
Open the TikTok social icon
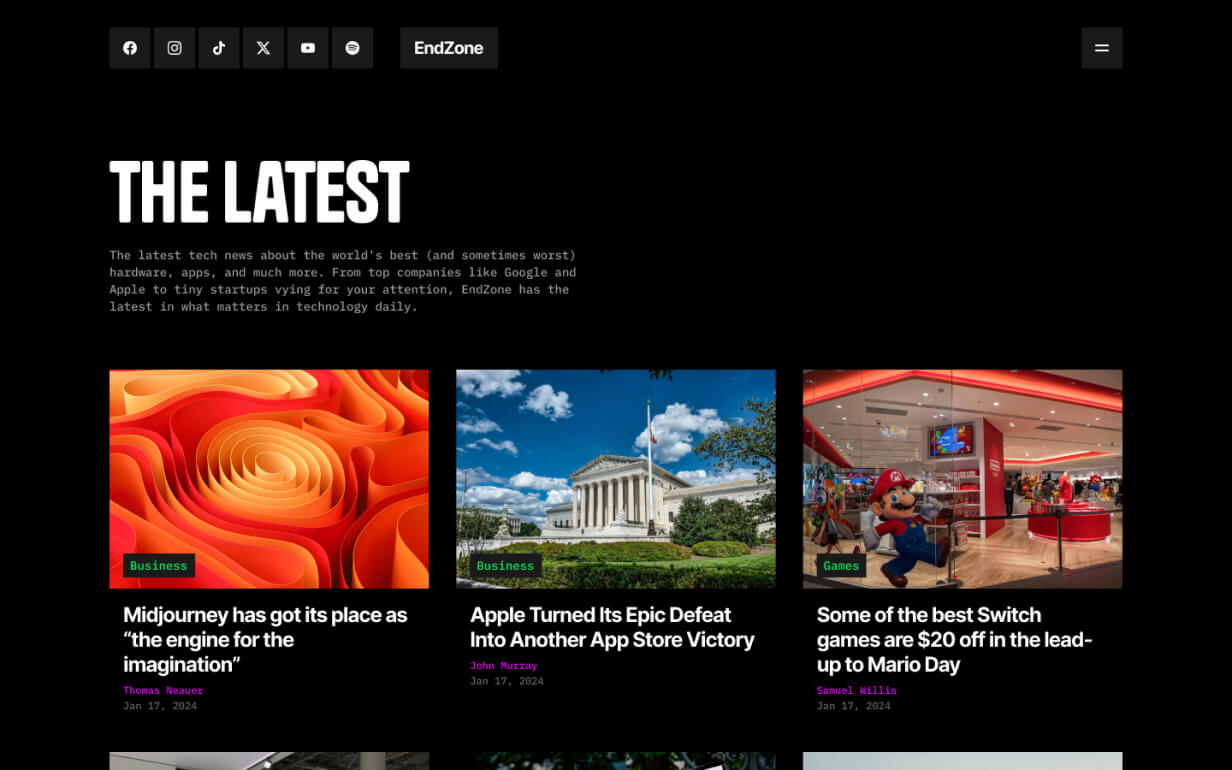point(219,48)
